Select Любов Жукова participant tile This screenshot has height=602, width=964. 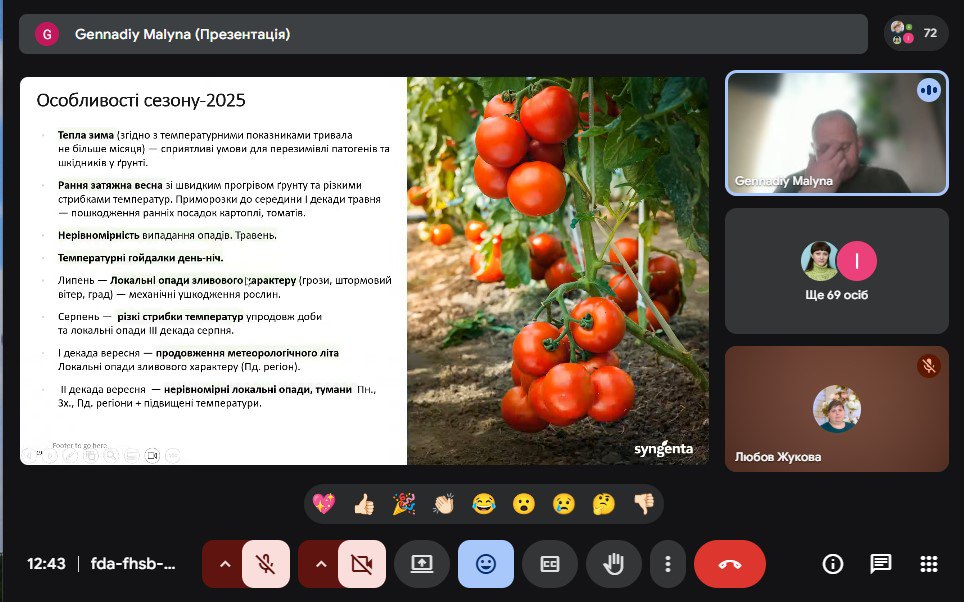[836, 409]
